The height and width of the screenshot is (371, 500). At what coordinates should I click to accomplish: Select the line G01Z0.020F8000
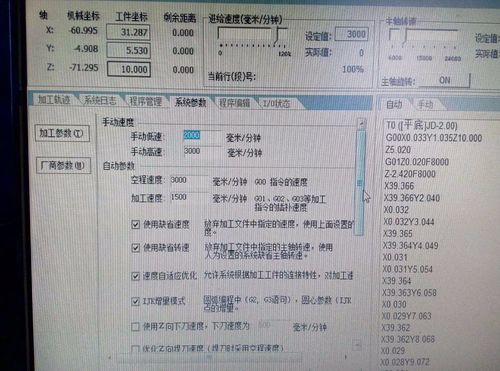(x=417, y=162)
